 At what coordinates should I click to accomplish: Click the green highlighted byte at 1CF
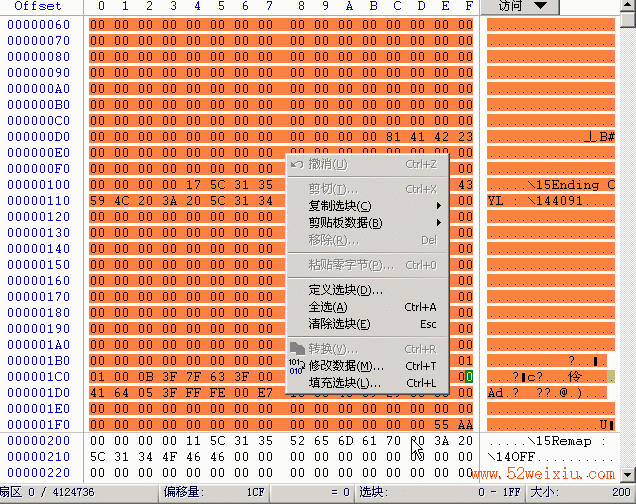(x=469, y=377)
